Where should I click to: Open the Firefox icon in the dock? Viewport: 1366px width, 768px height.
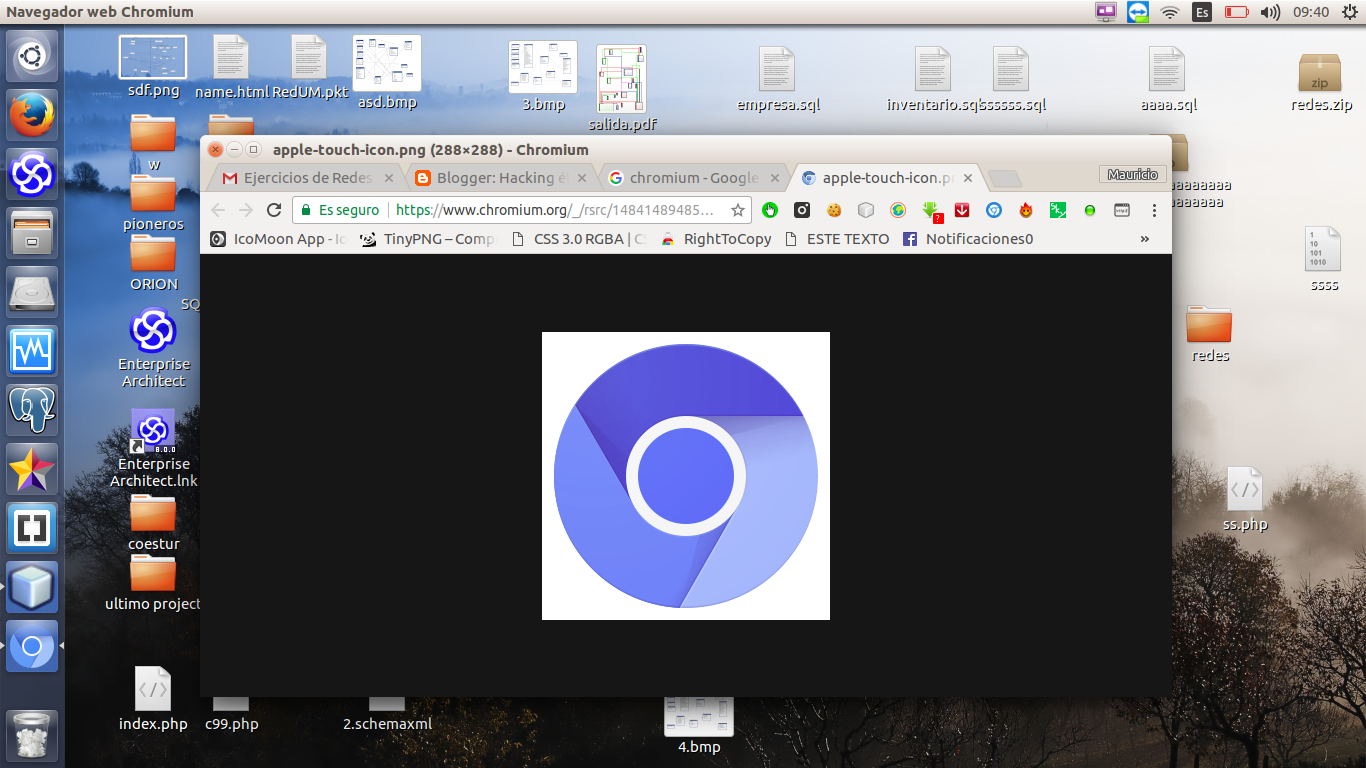pyautogui.click(x=31, y=114)
